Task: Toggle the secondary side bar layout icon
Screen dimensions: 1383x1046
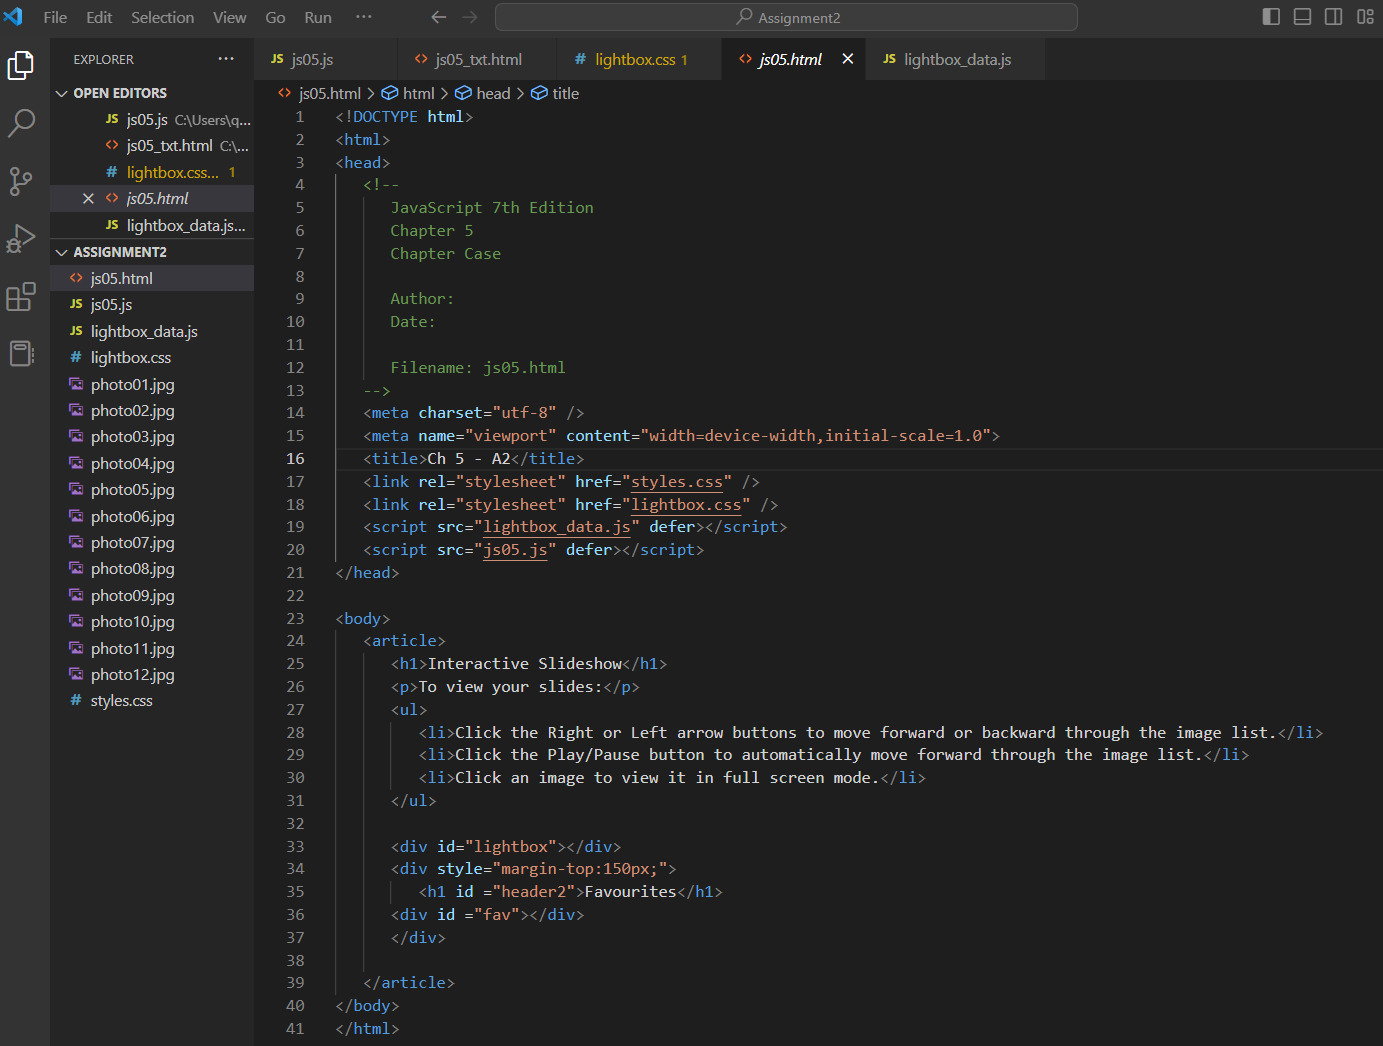Action: [1333, 17]
